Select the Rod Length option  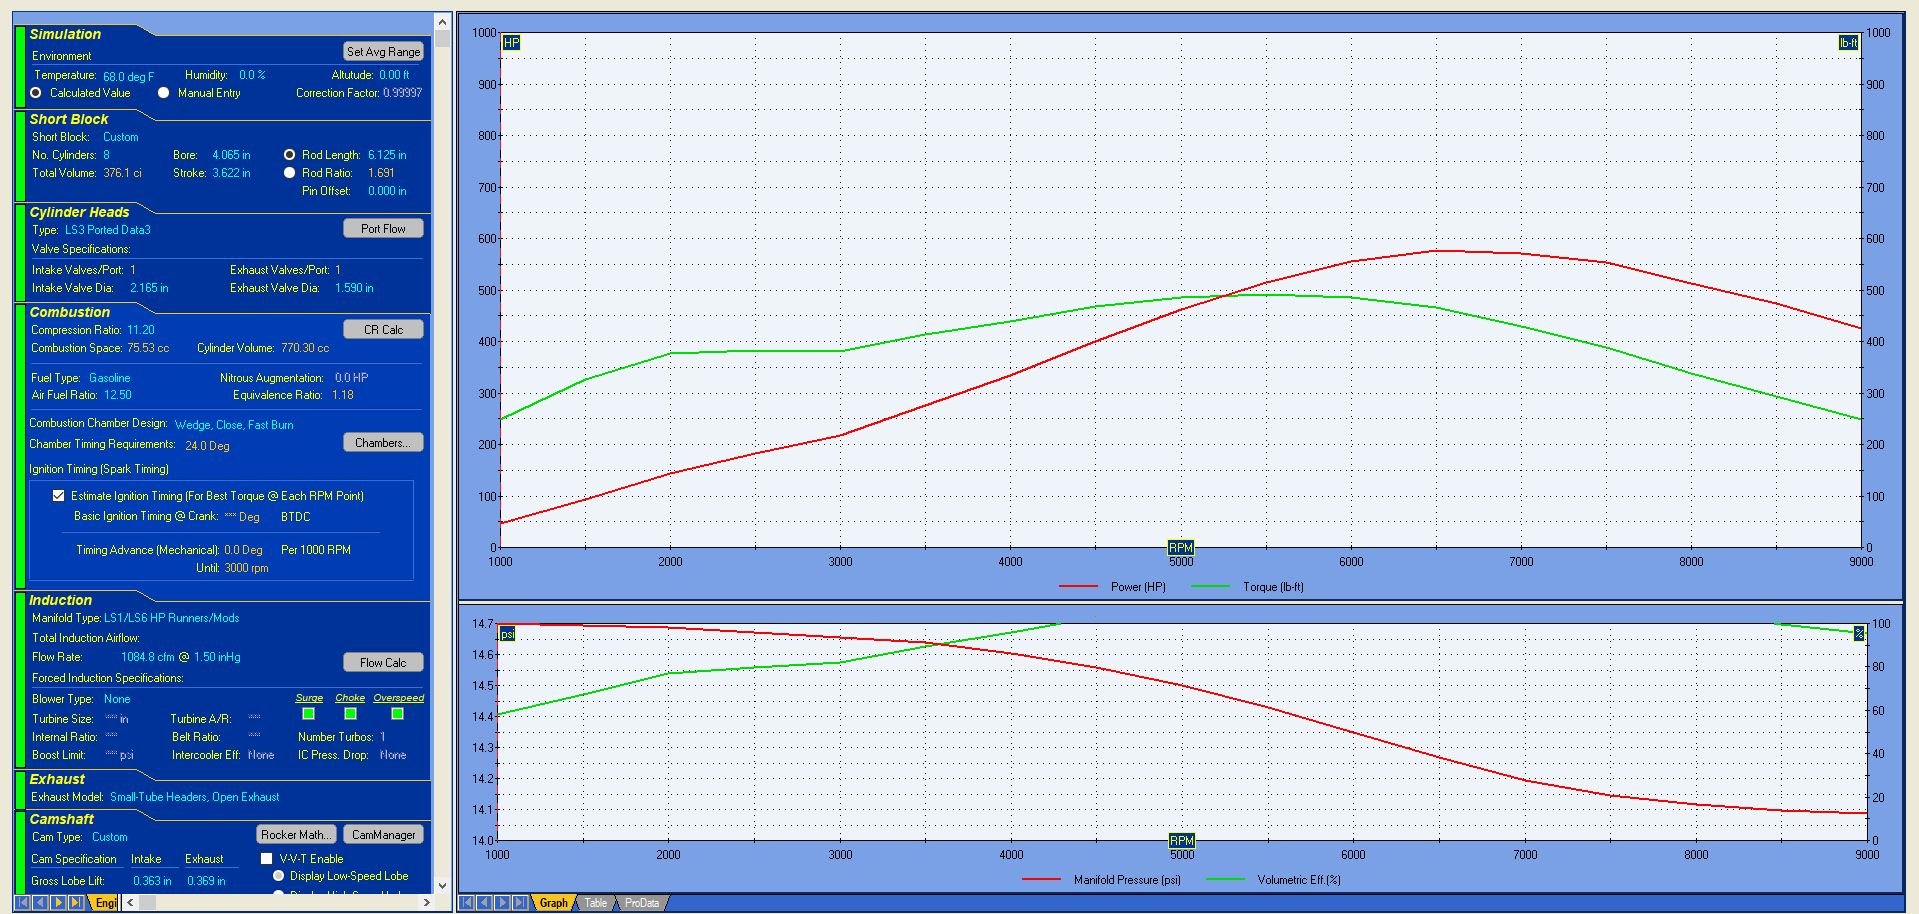289,154
